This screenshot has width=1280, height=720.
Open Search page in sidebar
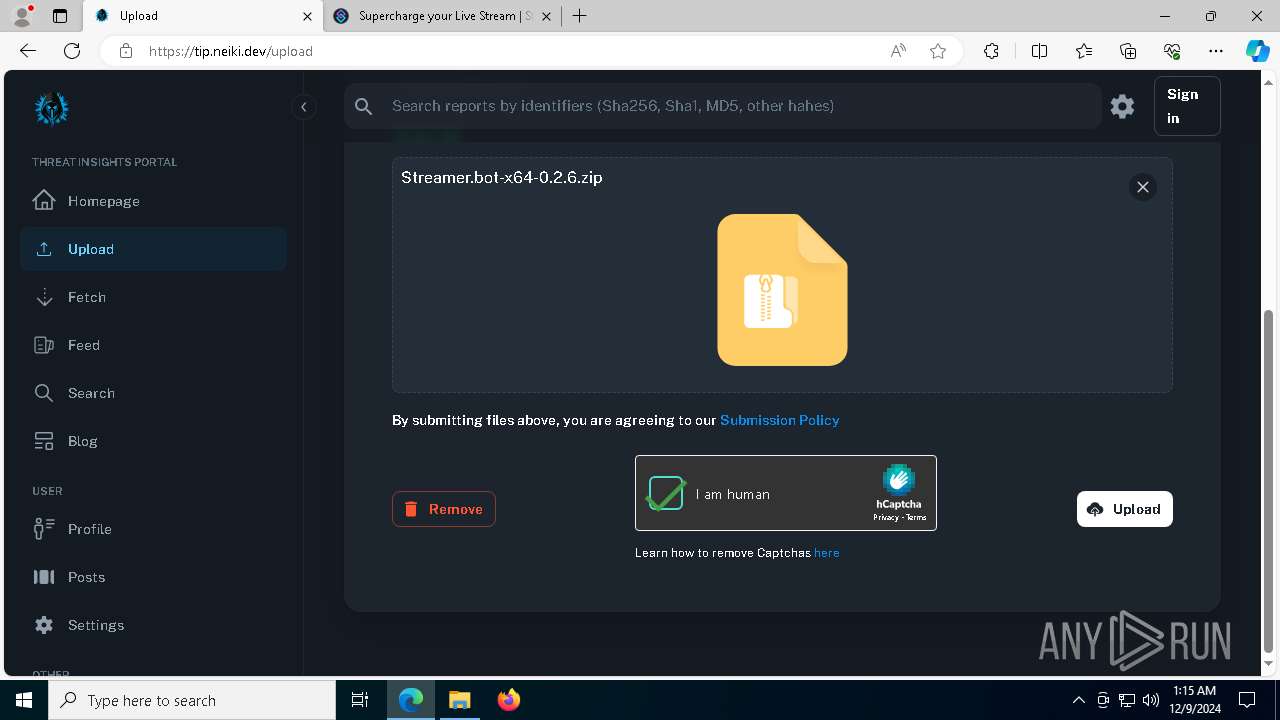[x=153, y=393]
